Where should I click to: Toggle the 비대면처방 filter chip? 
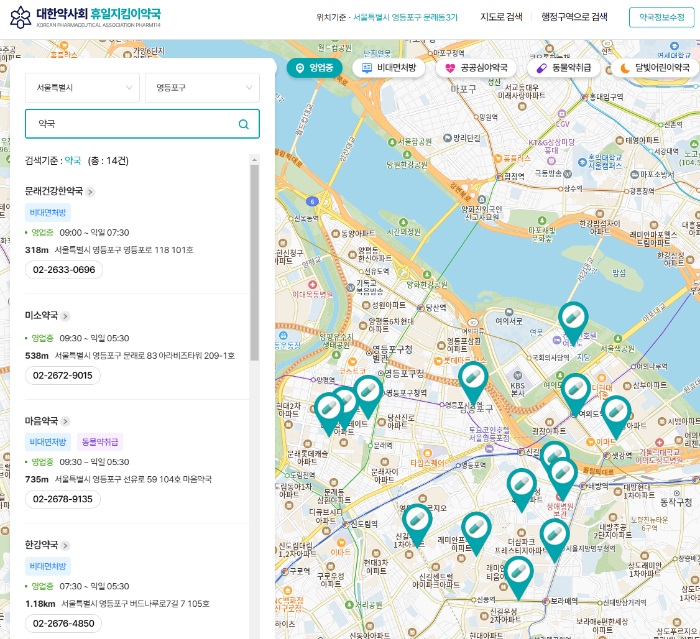pyautogui.click(x=389, y=68)
